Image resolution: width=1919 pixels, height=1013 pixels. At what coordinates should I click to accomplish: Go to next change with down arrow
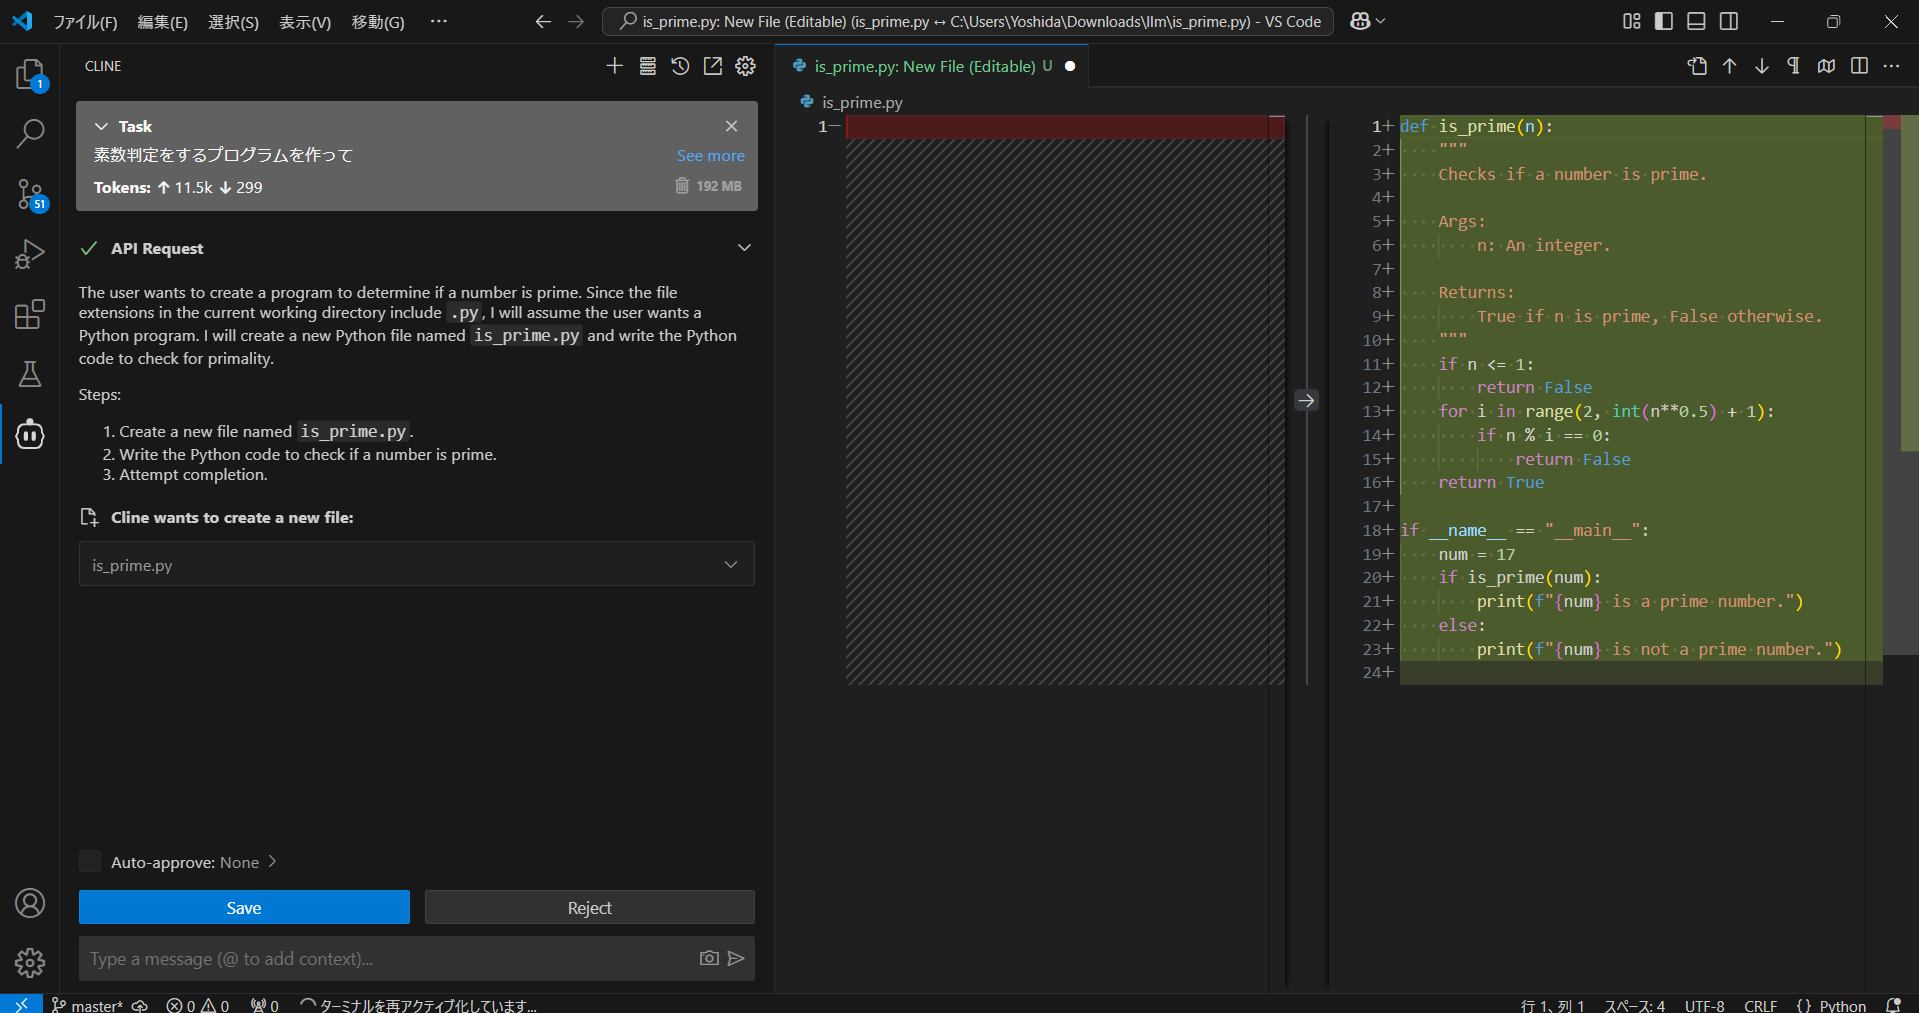pyautogui.click(x=1762, y=66)
